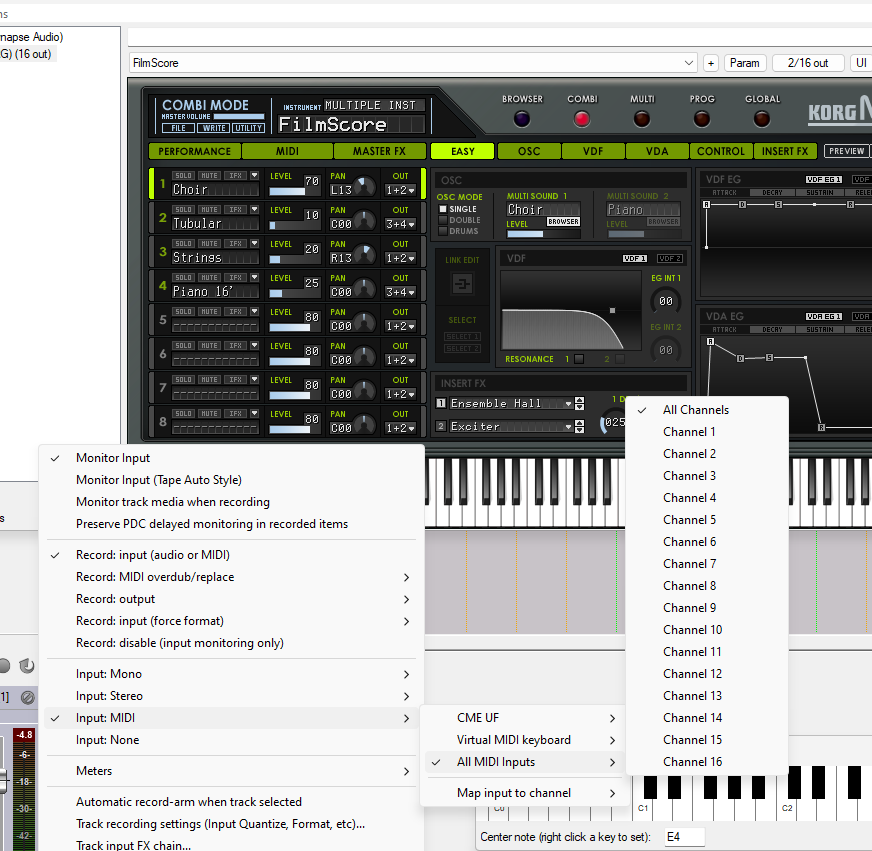
Task: Solo the Choir timbre
Action: click(x=183, y=176)
